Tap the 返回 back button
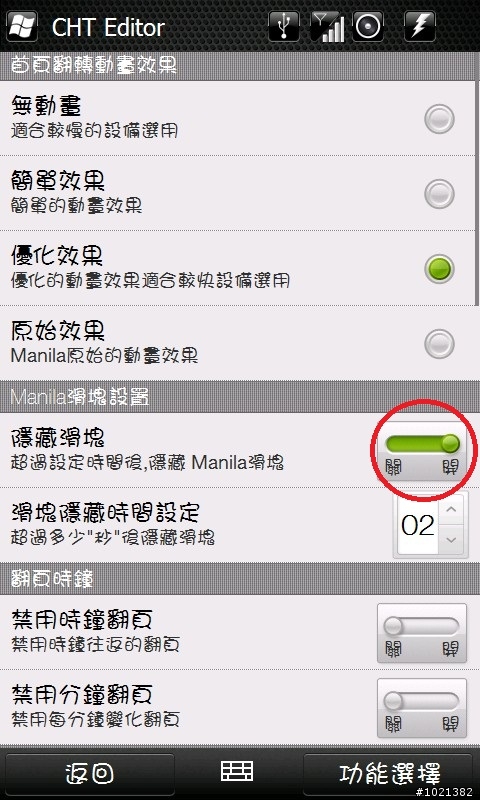 (x=90, y=773)
